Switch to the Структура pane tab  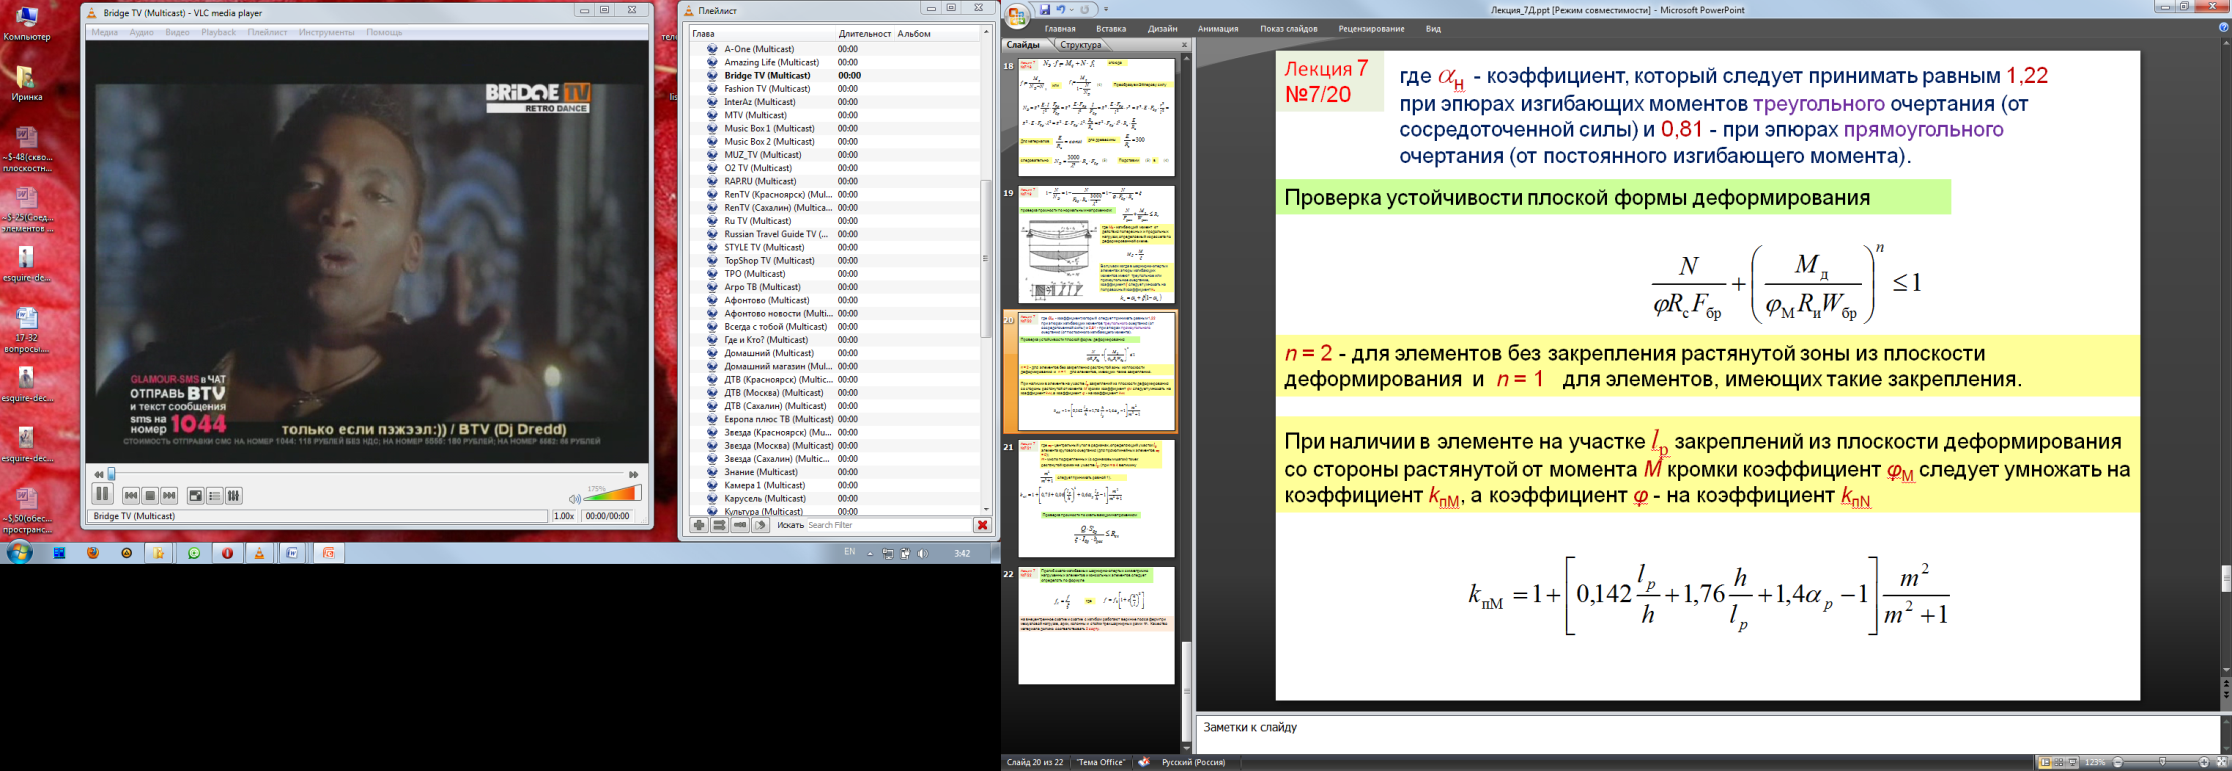point(1080,45)
